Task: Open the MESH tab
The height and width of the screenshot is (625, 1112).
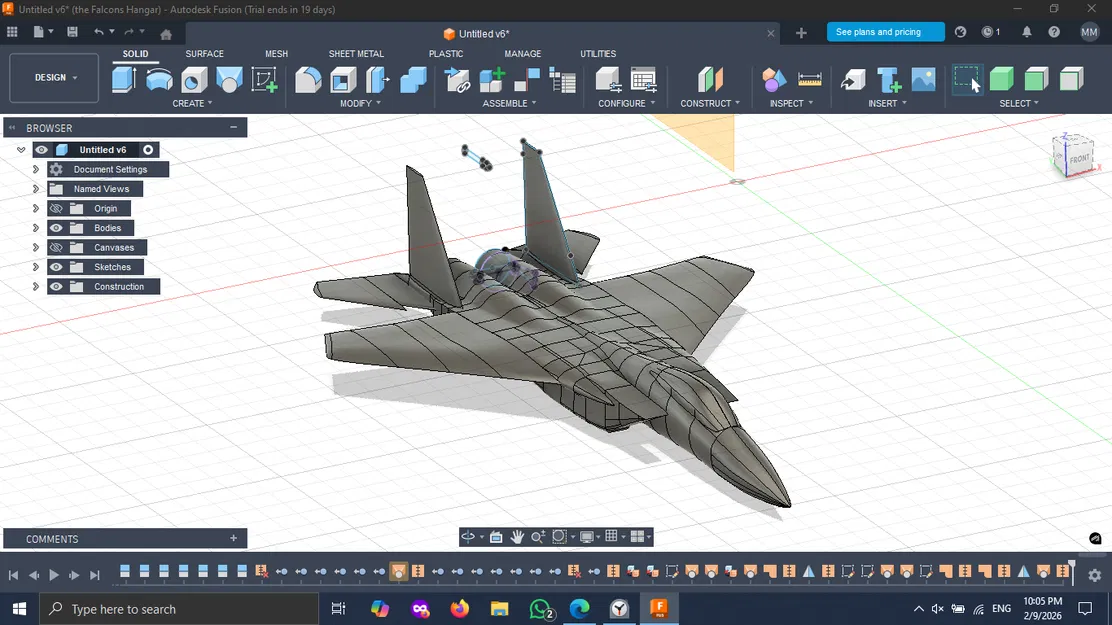Action: coord(276,54)
